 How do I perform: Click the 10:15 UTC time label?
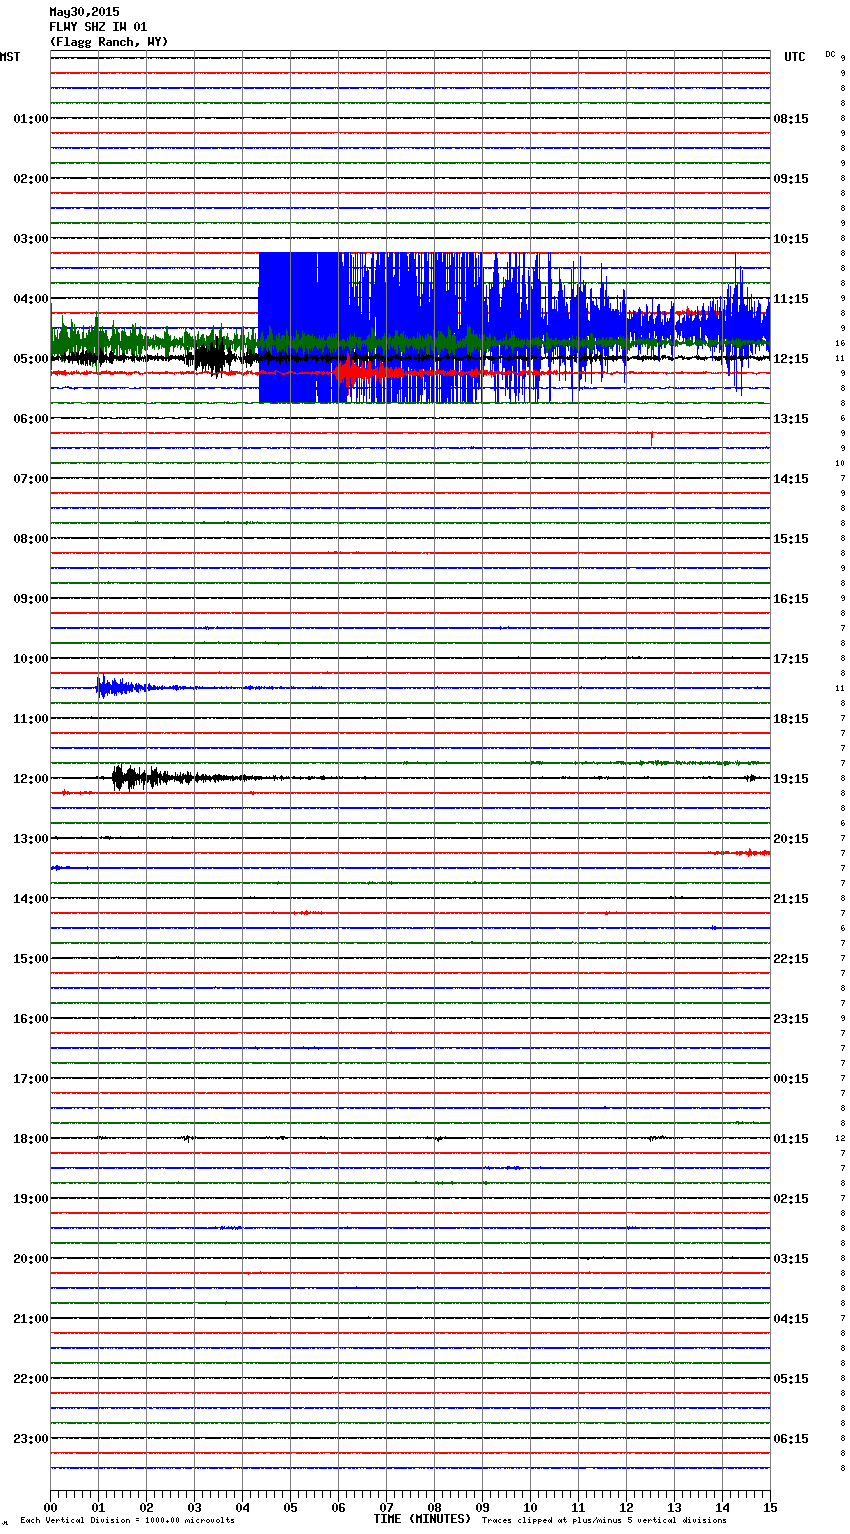pyautogui.click(x=791, y=239)
